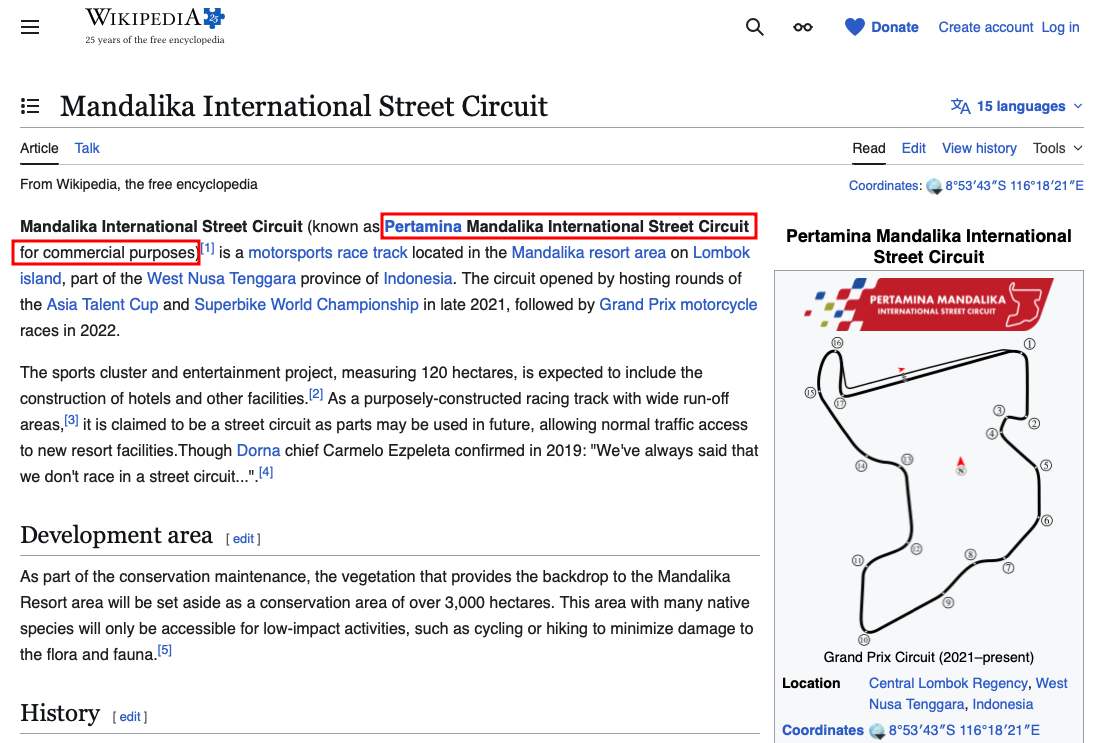Image resolution: width=1094 pixels, height=743 pixels.
Task: Expand the 15 languages dropdown
Action: point(1017,106)
